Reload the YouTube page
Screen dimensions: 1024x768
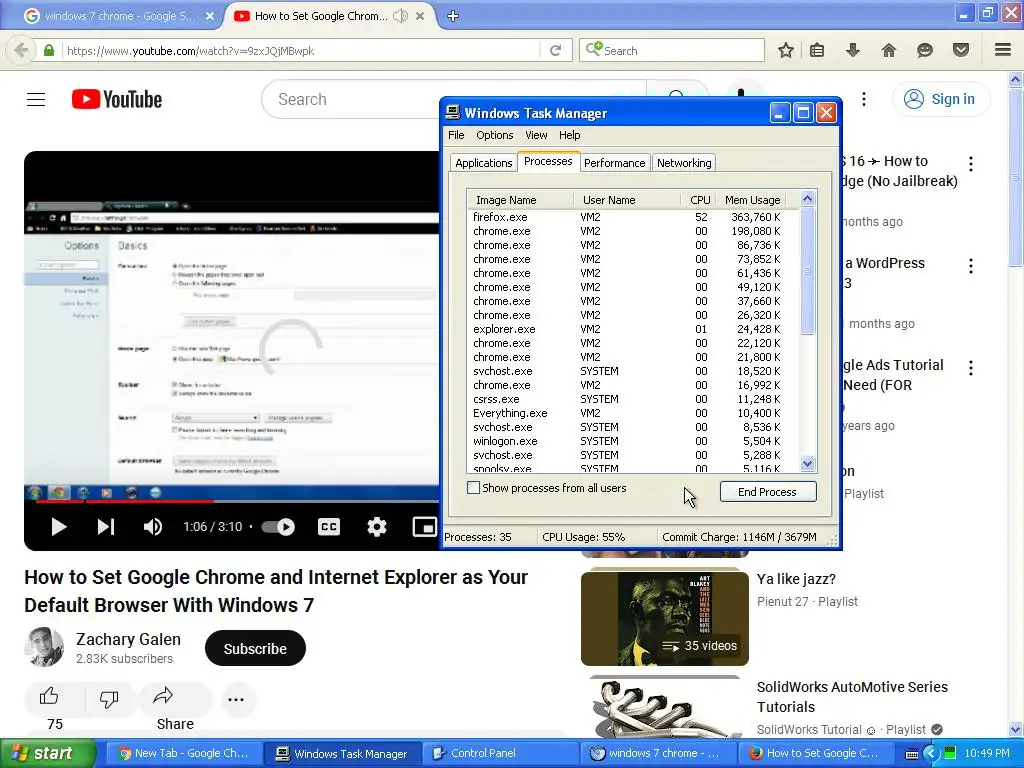556,50
